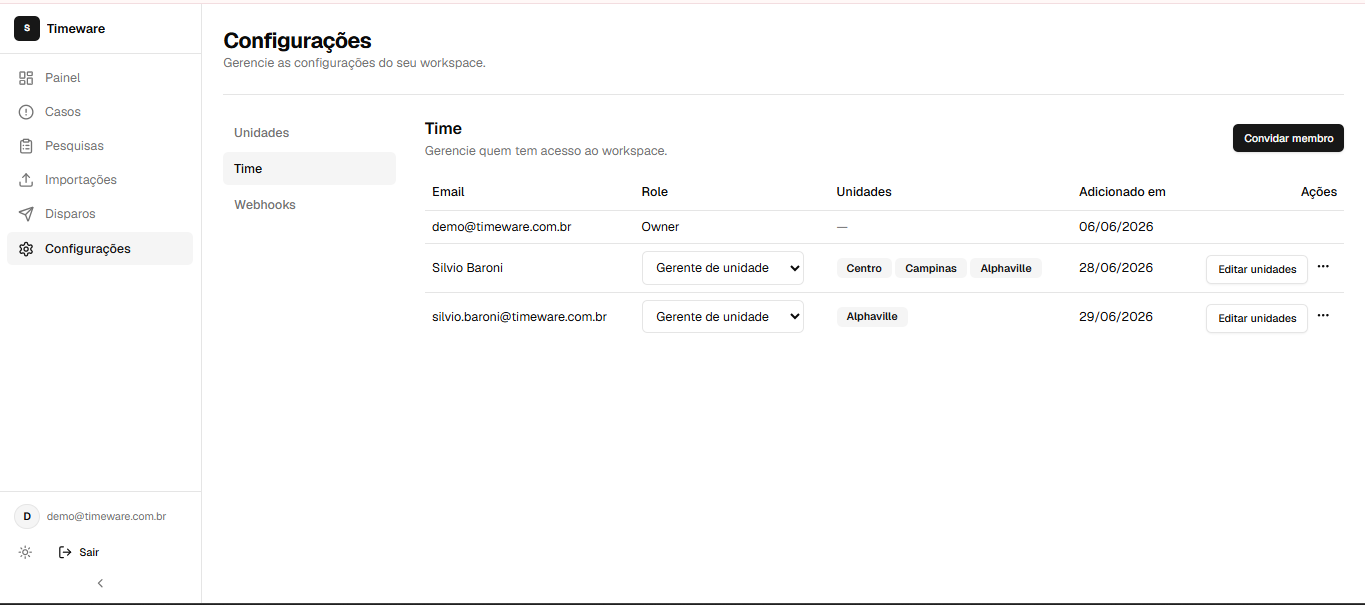Click Alphaville tag in Silvio Baroni row

pos(1006,268)
